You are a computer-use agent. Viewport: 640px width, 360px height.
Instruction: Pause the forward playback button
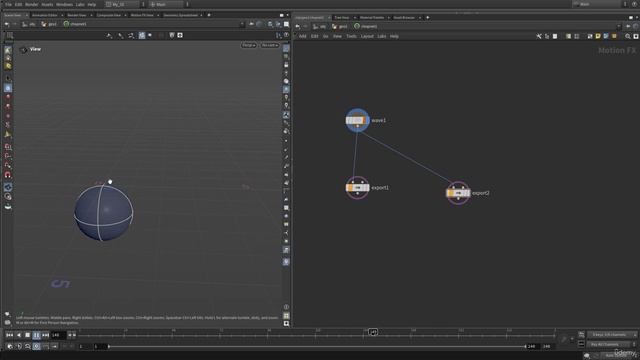click(x=36, y=335)
